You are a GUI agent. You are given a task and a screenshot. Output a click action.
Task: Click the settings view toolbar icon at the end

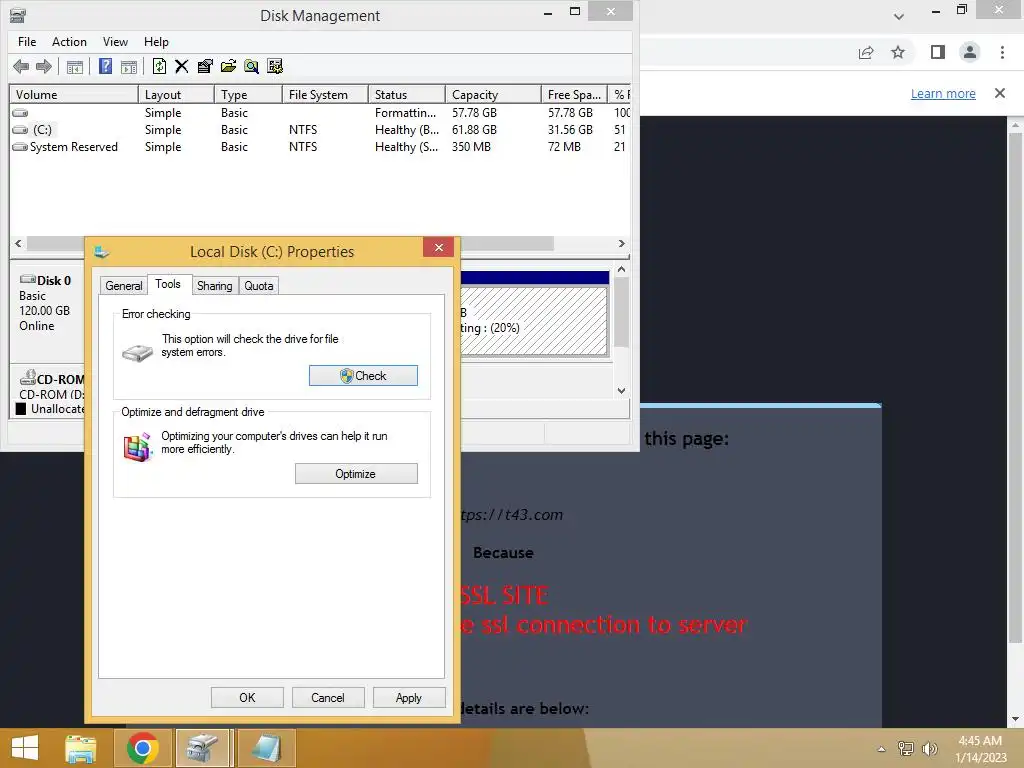point(275,66)
